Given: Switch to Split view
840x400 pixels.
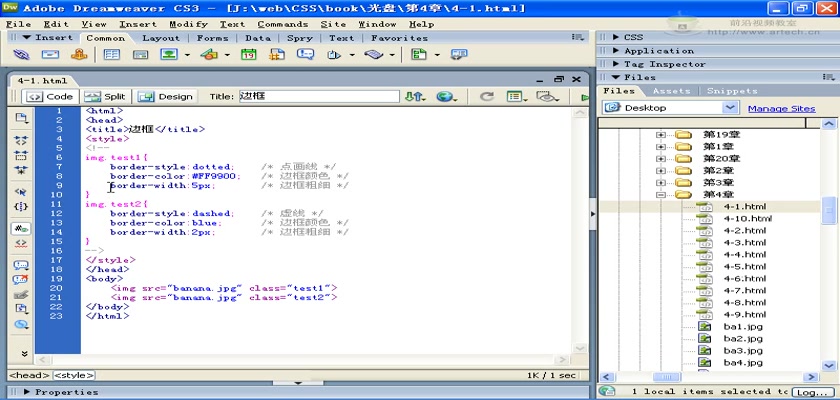Looking at the screenshot, I should point(105,97).
